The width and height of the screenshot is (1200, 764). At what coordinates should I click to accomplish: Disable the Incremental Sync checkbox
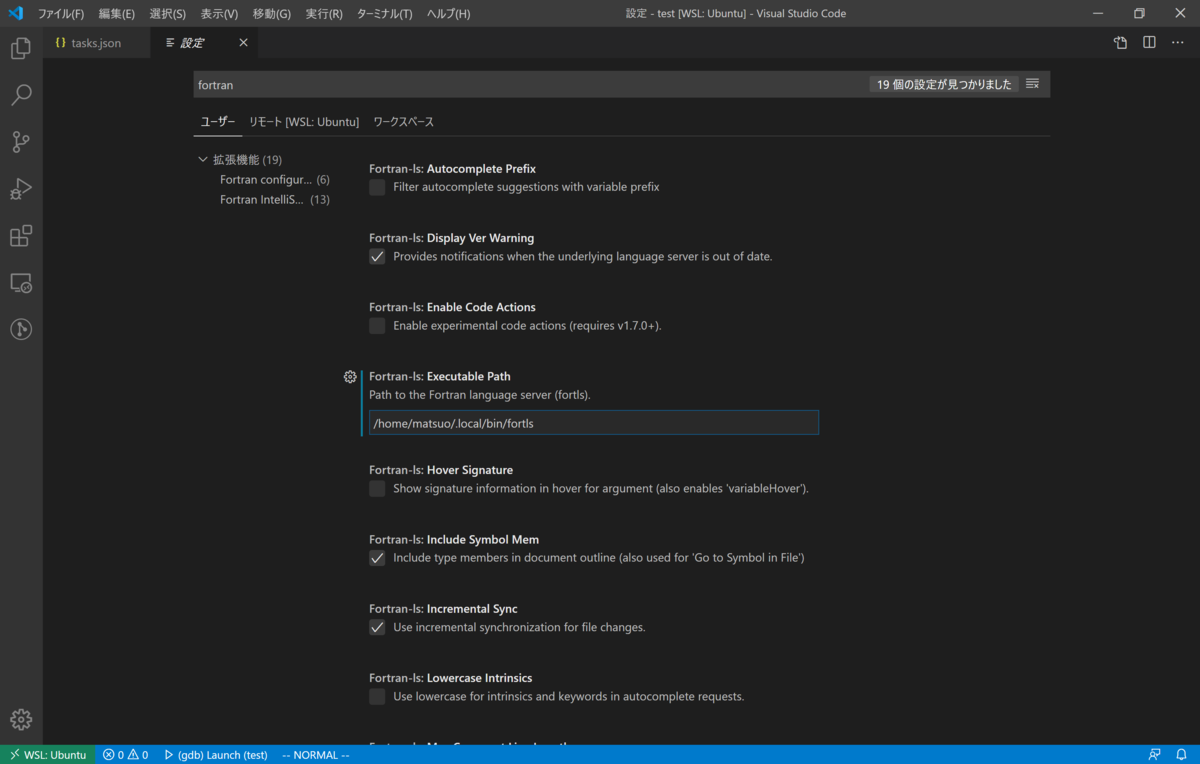(377, 627)
